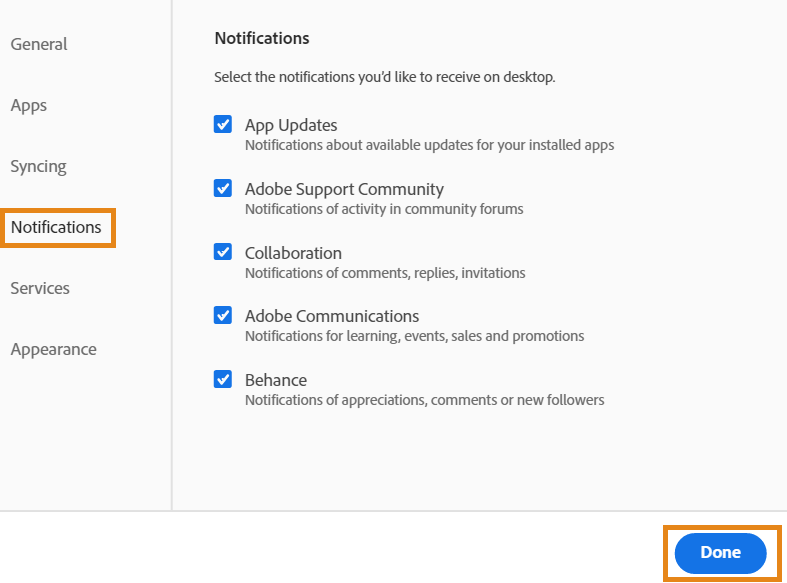
Task: Uncheck the App Updates checkbox
Action: click(x=223, y=125)
